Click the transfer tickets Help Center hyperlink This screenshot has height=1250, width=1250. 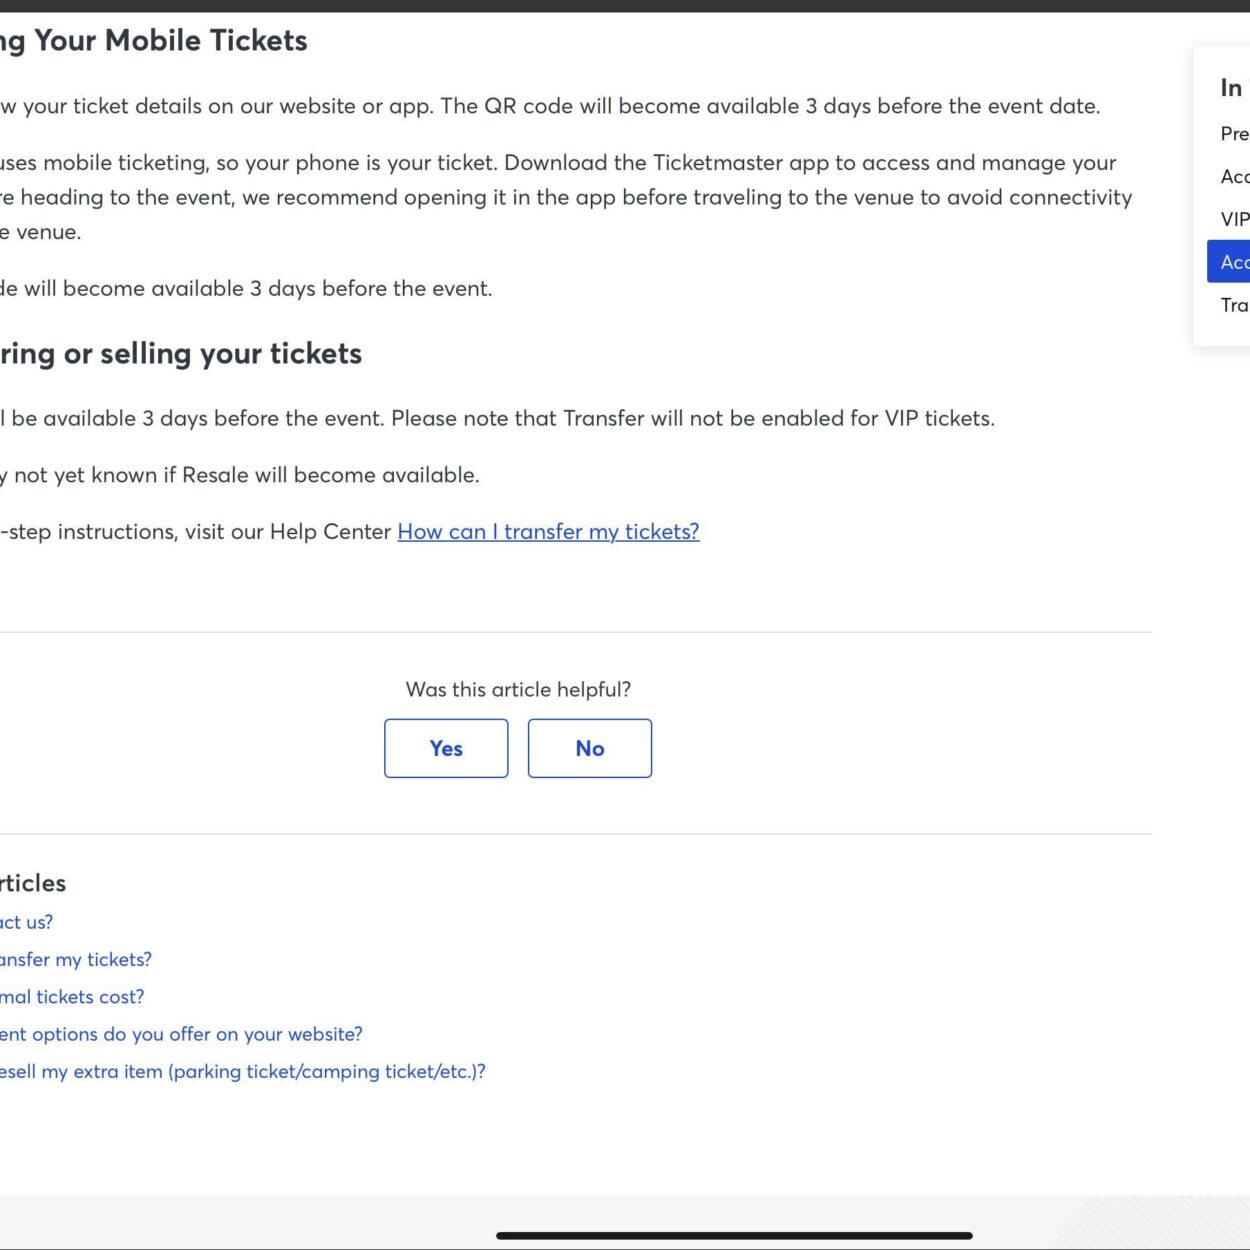click(548, 531)
